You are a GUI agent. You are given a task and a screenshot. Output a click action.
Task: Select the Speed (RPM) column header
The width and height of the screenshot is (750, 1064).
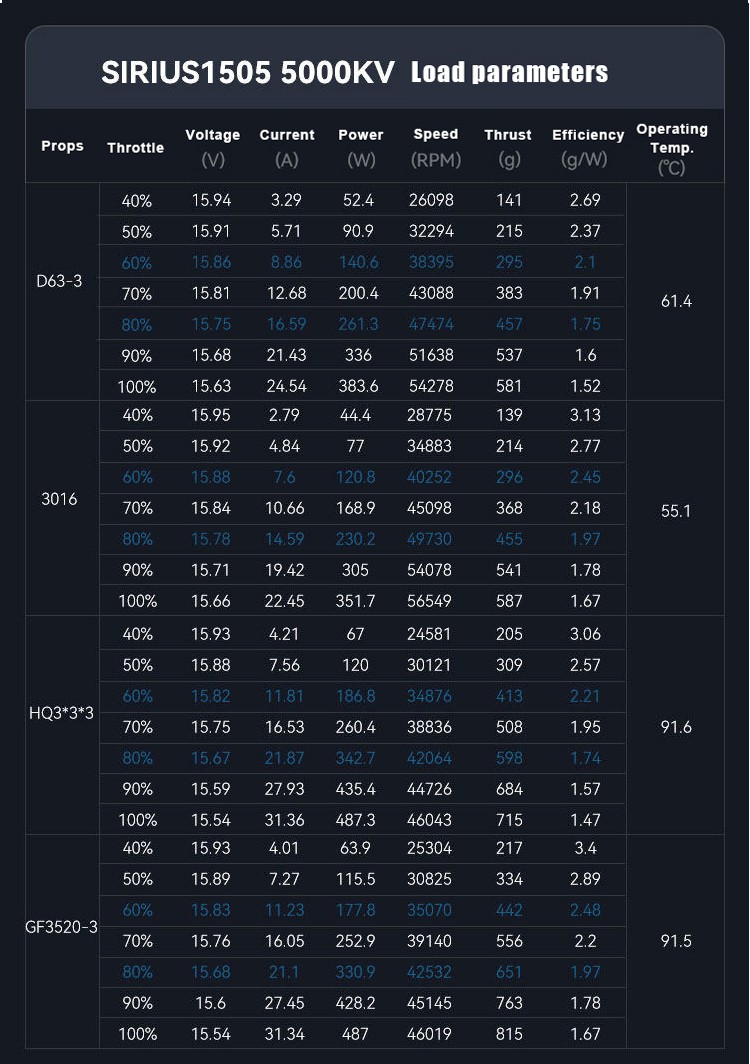coord(435,147)
